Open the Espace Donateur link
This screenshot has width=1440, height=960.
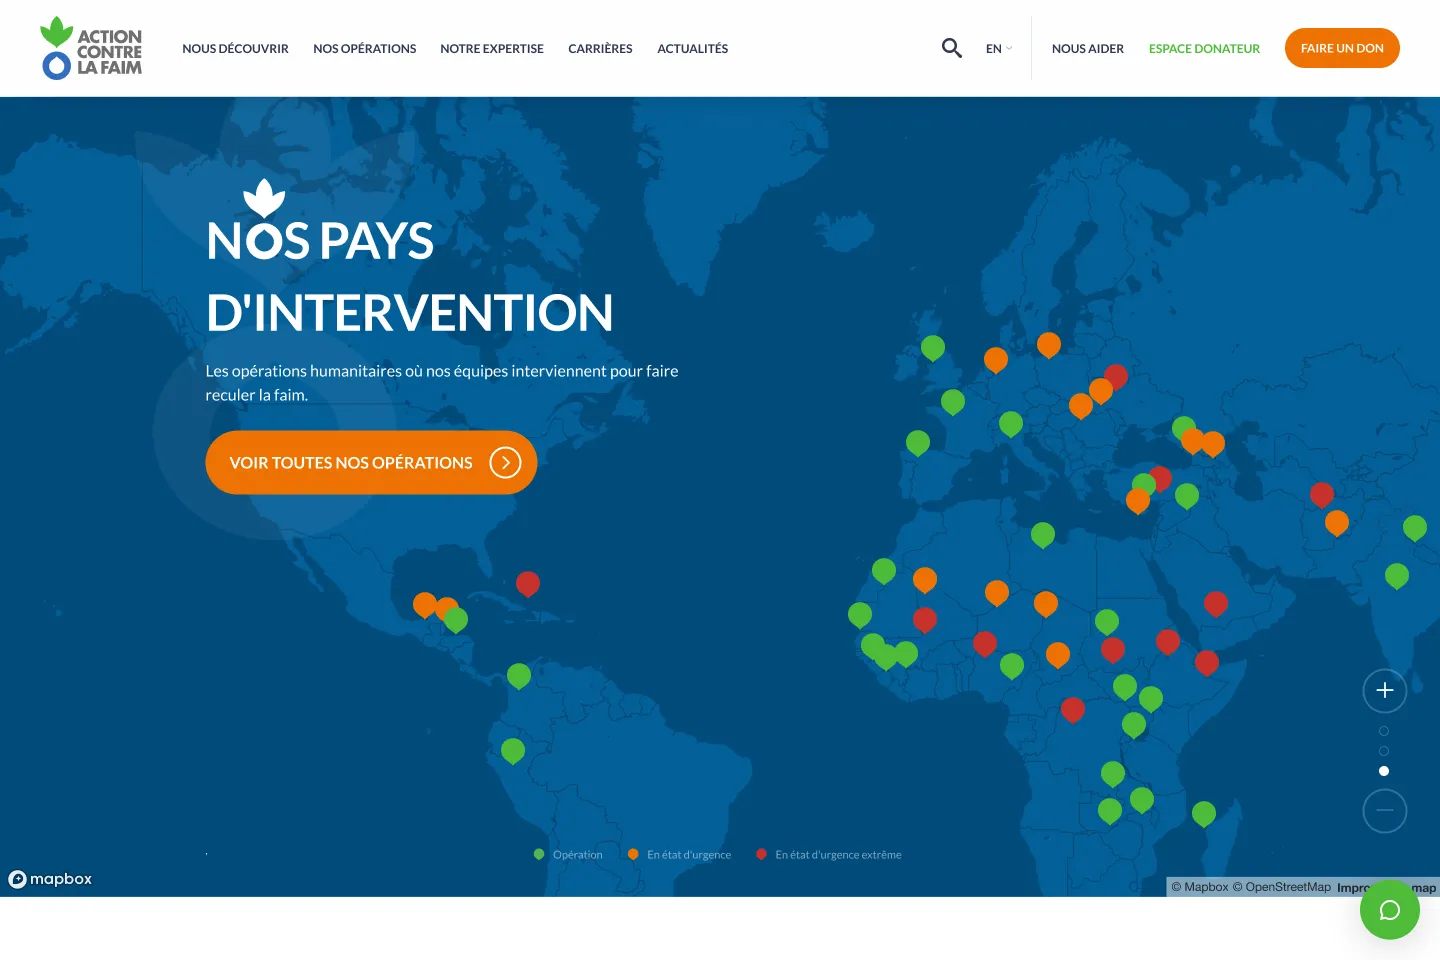coord(1204,48)
